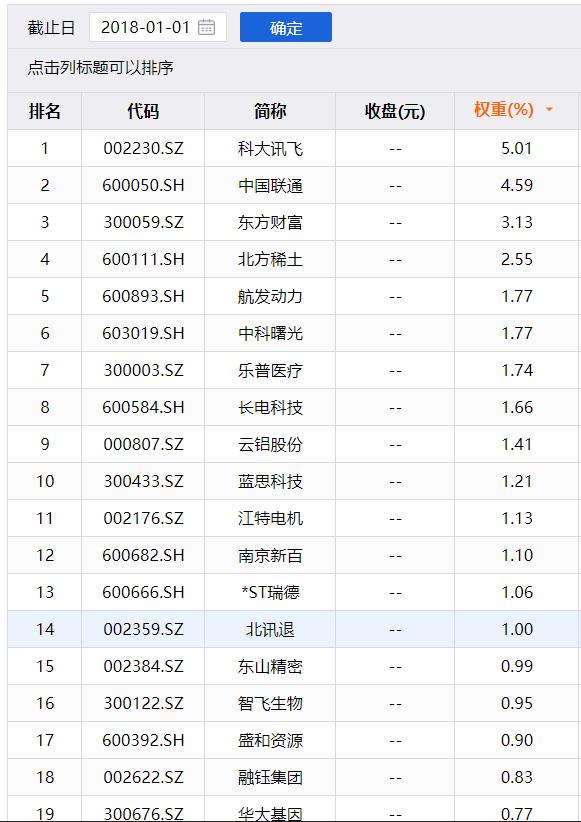The width and height of the screenshot is (581, 822).
Task: Select stock code 600584.SH
Action: coord(143,407)
